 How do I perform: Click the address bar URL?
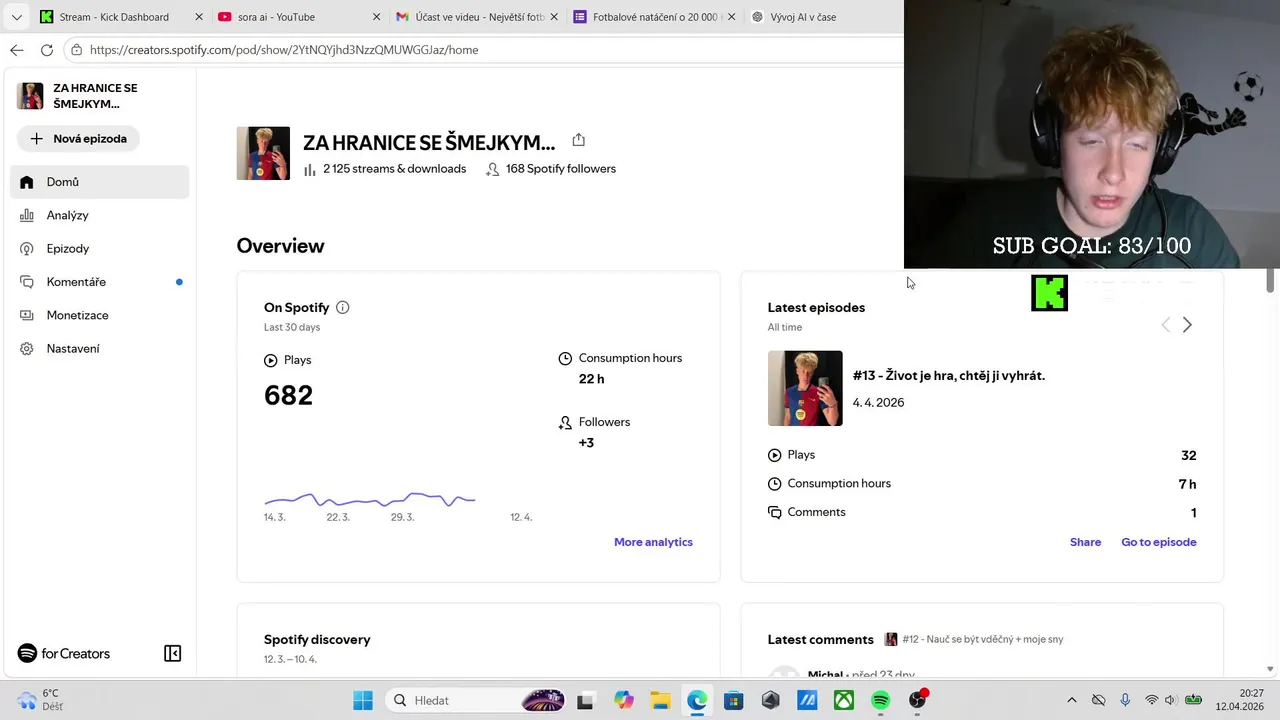(x=284, y=50)
